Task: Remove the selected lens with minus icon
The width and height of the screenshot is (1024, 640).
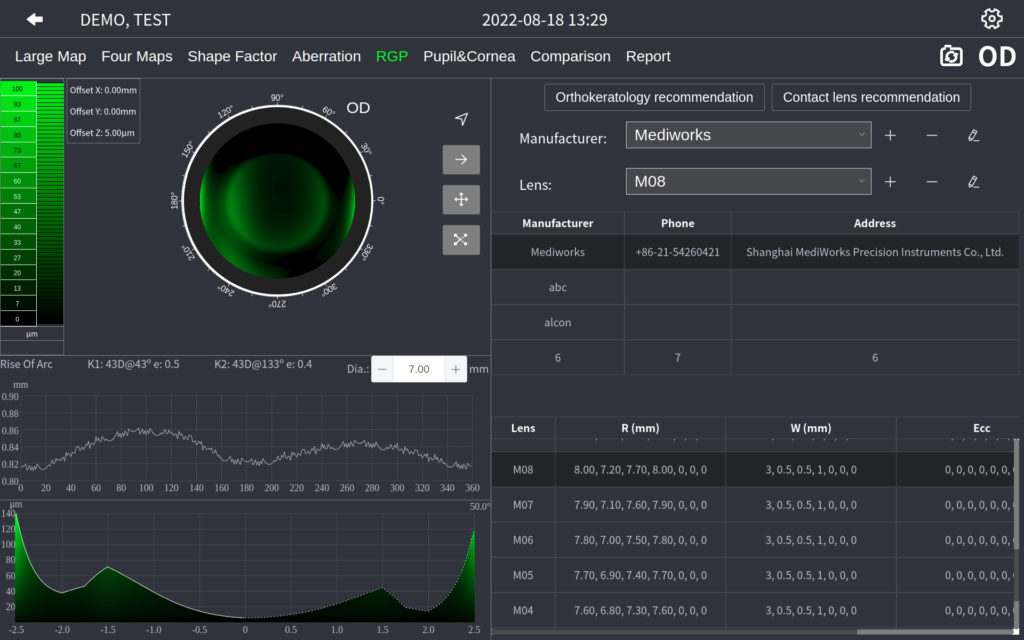Action: 931,182
